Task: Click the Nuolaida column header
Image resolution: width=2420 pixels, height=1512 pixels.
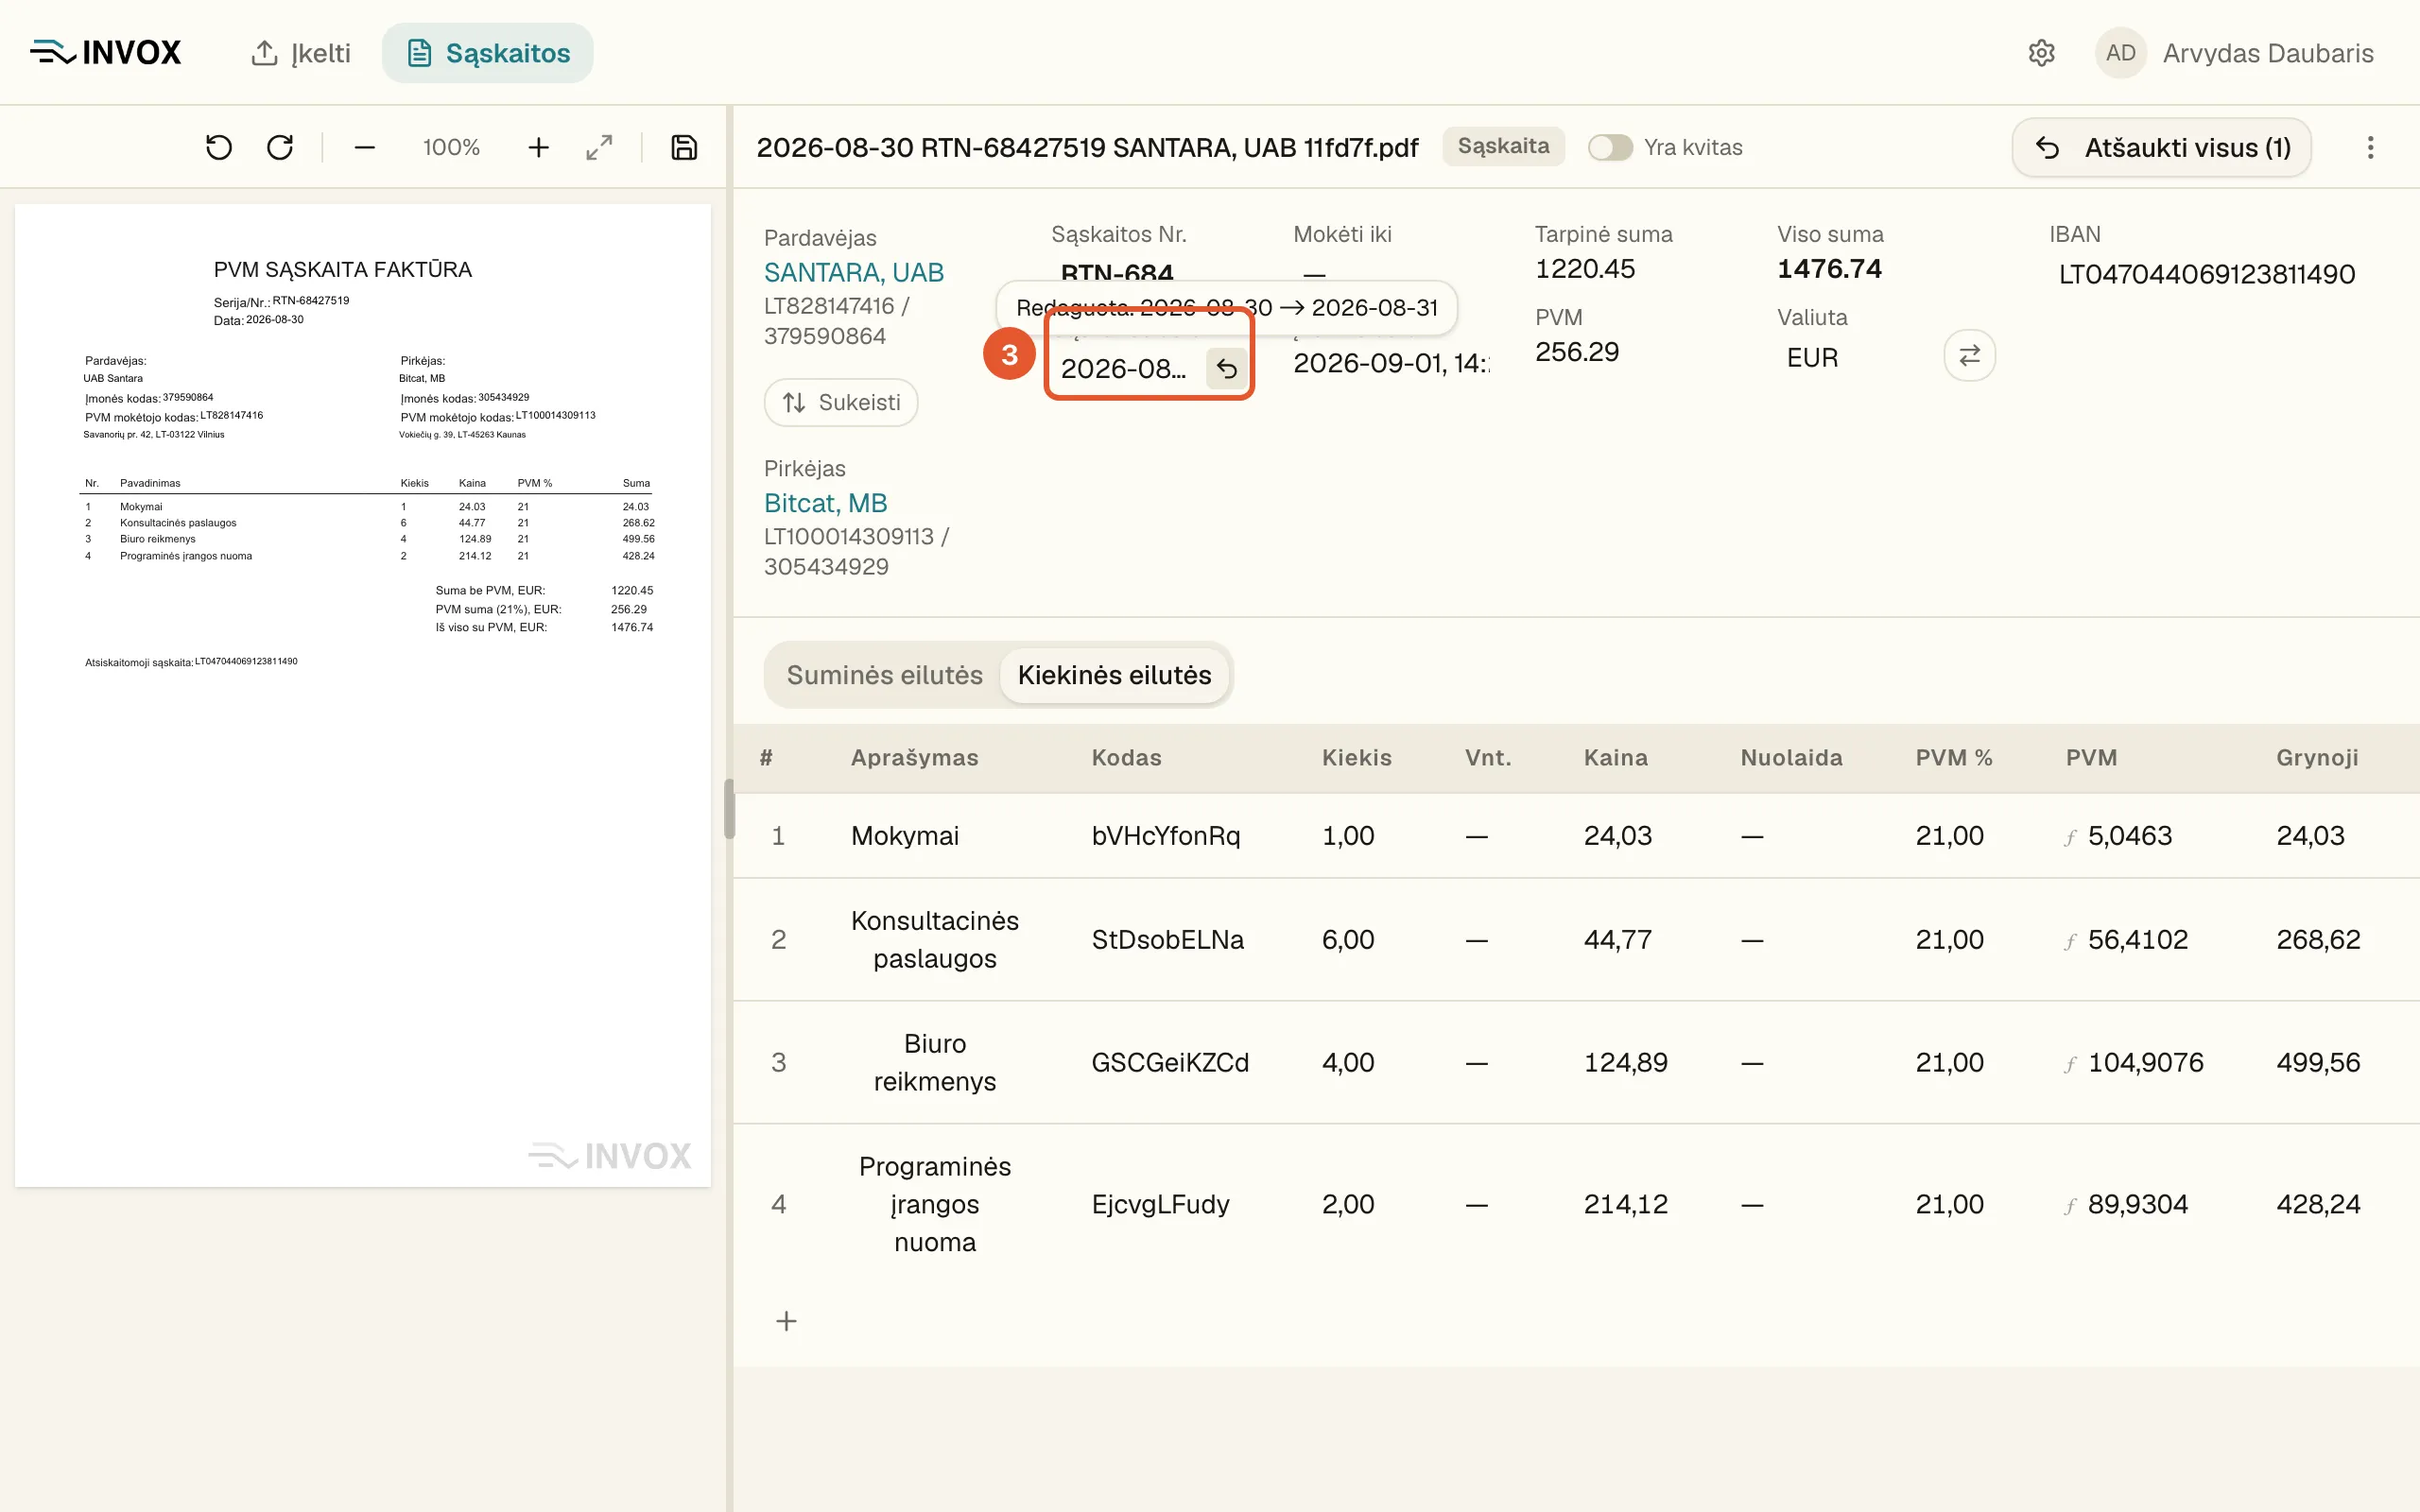Action: click(x=1791, y=758)
